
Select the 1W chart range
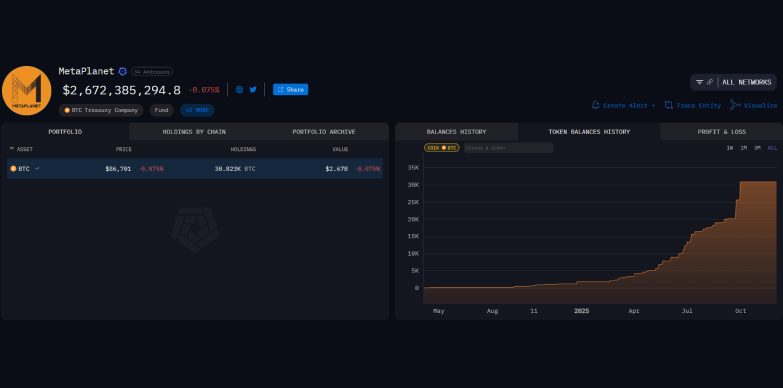coord(730,148)
